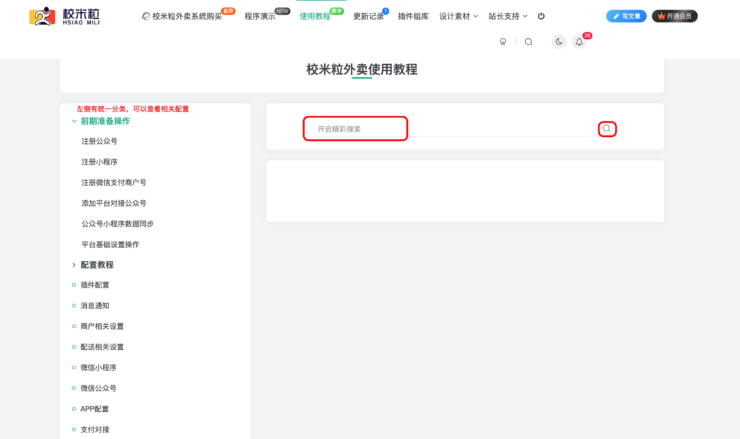Open 注册公众号 tutorial link

click(x=99, y=141)
